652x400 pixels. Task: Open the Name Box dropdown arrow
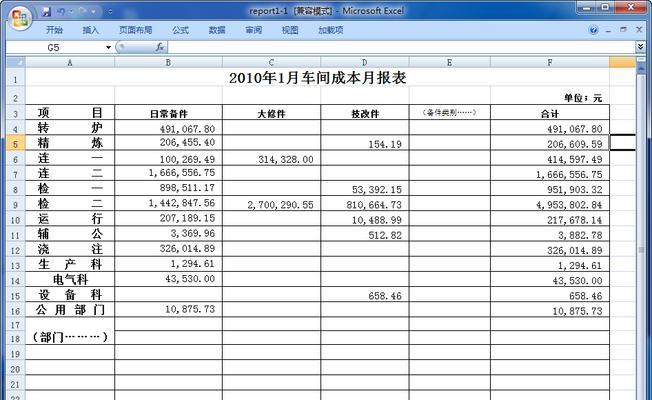pos(109,47)
